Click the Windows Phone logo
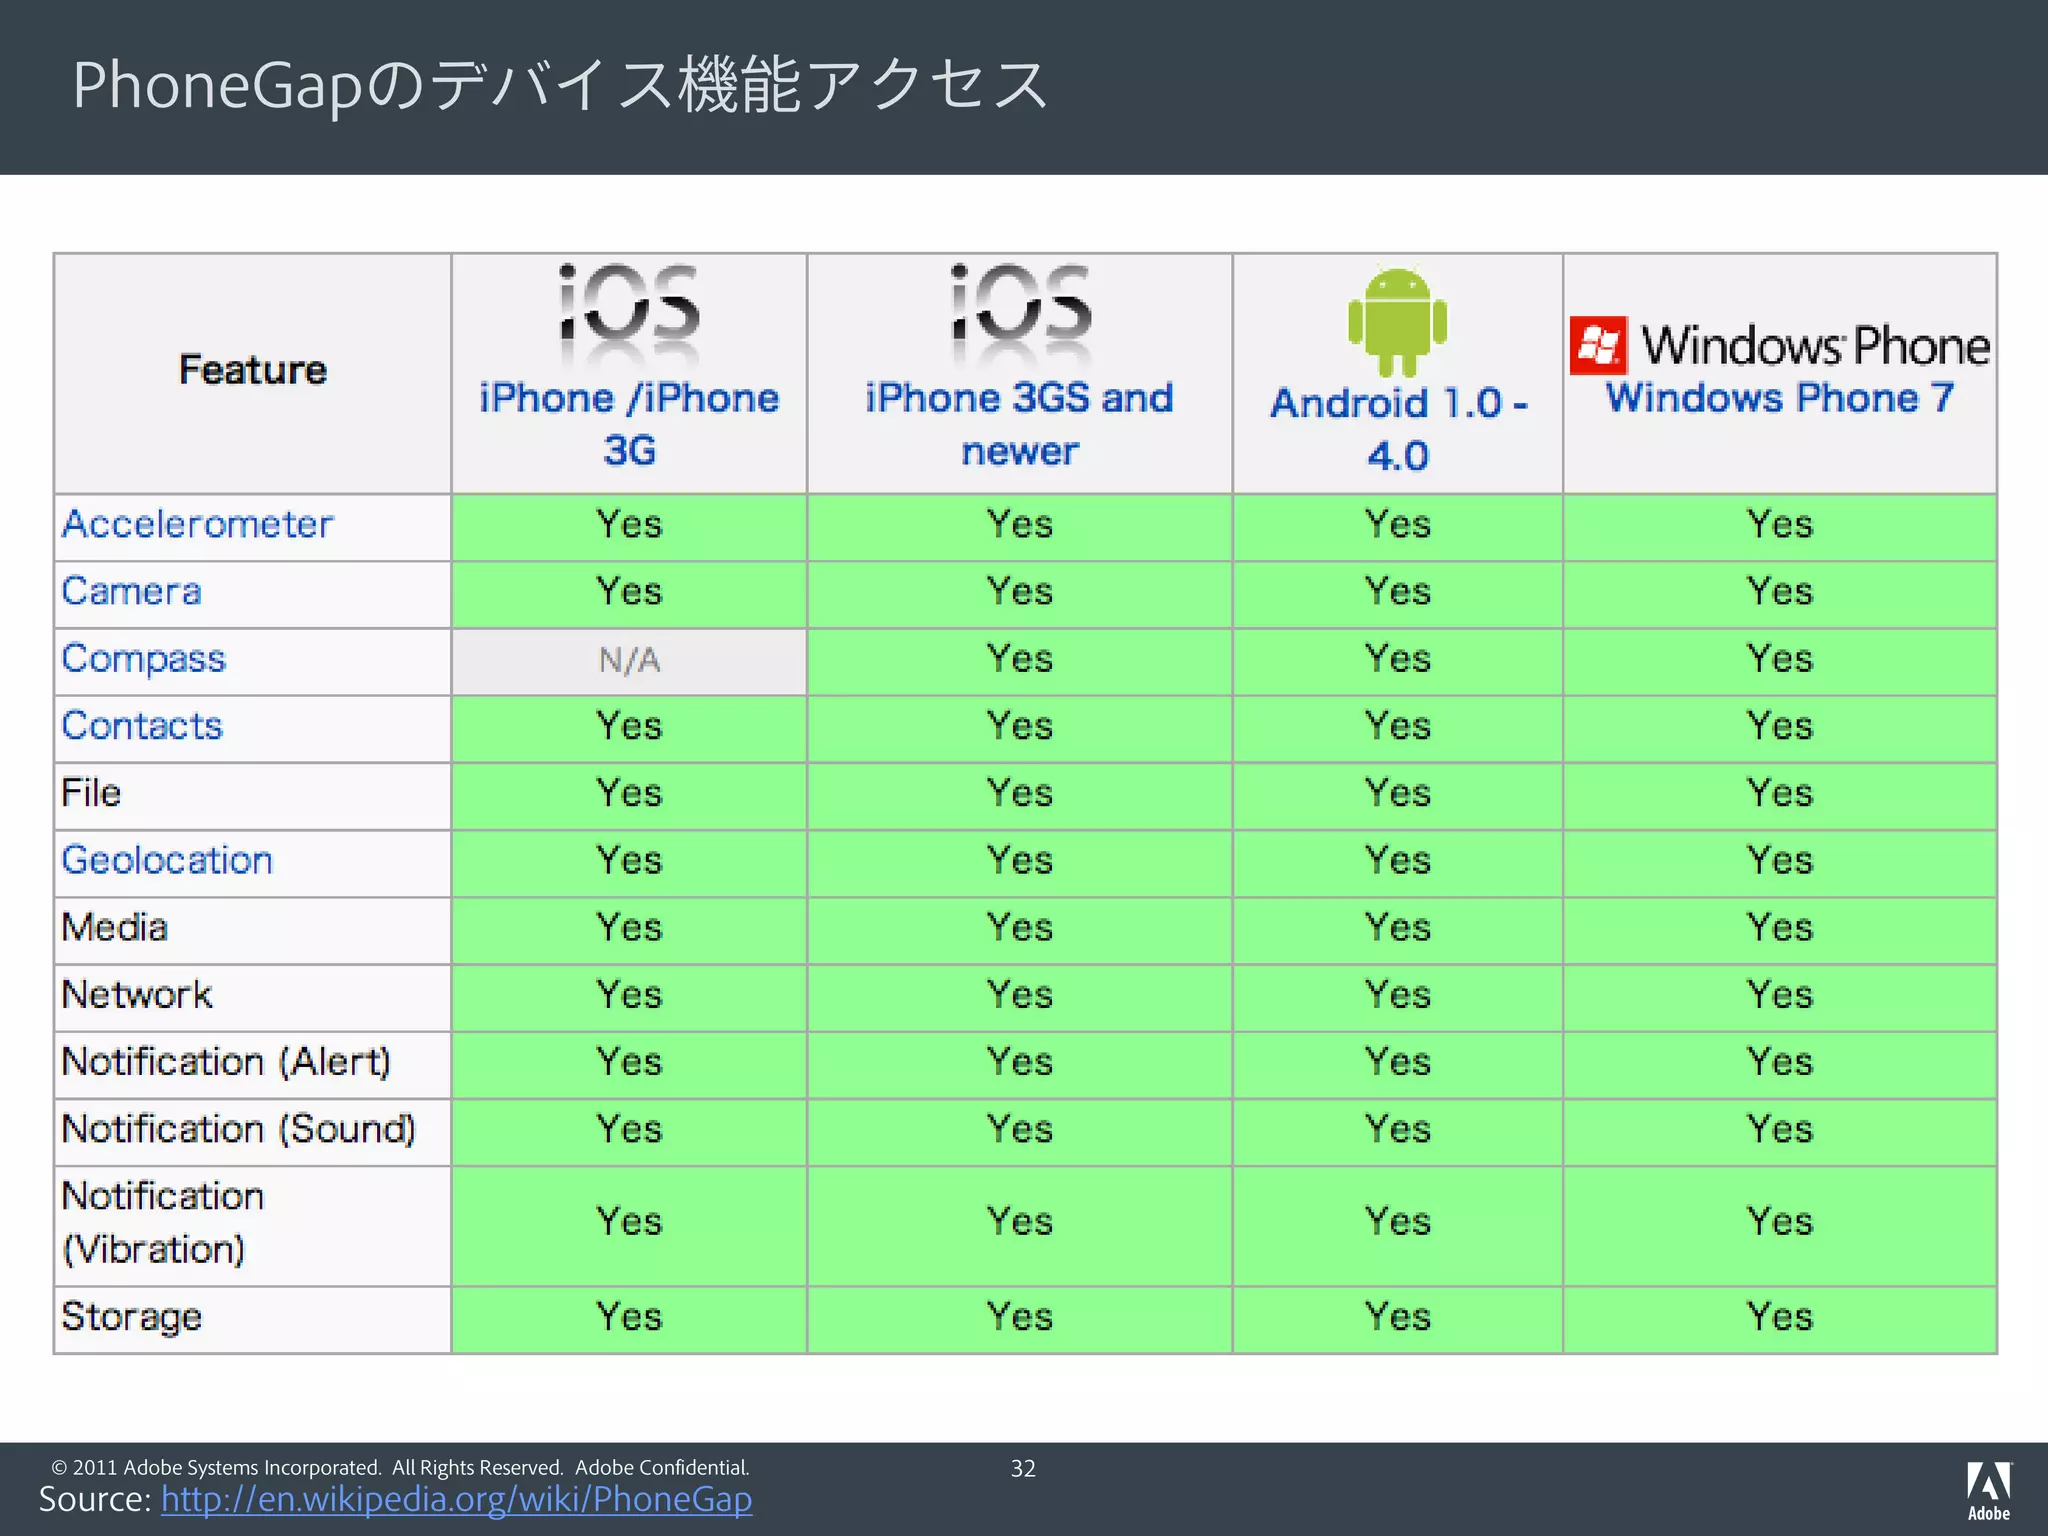The image size is (2048, 1536). pyautogui.click(x=1780, y=345)
